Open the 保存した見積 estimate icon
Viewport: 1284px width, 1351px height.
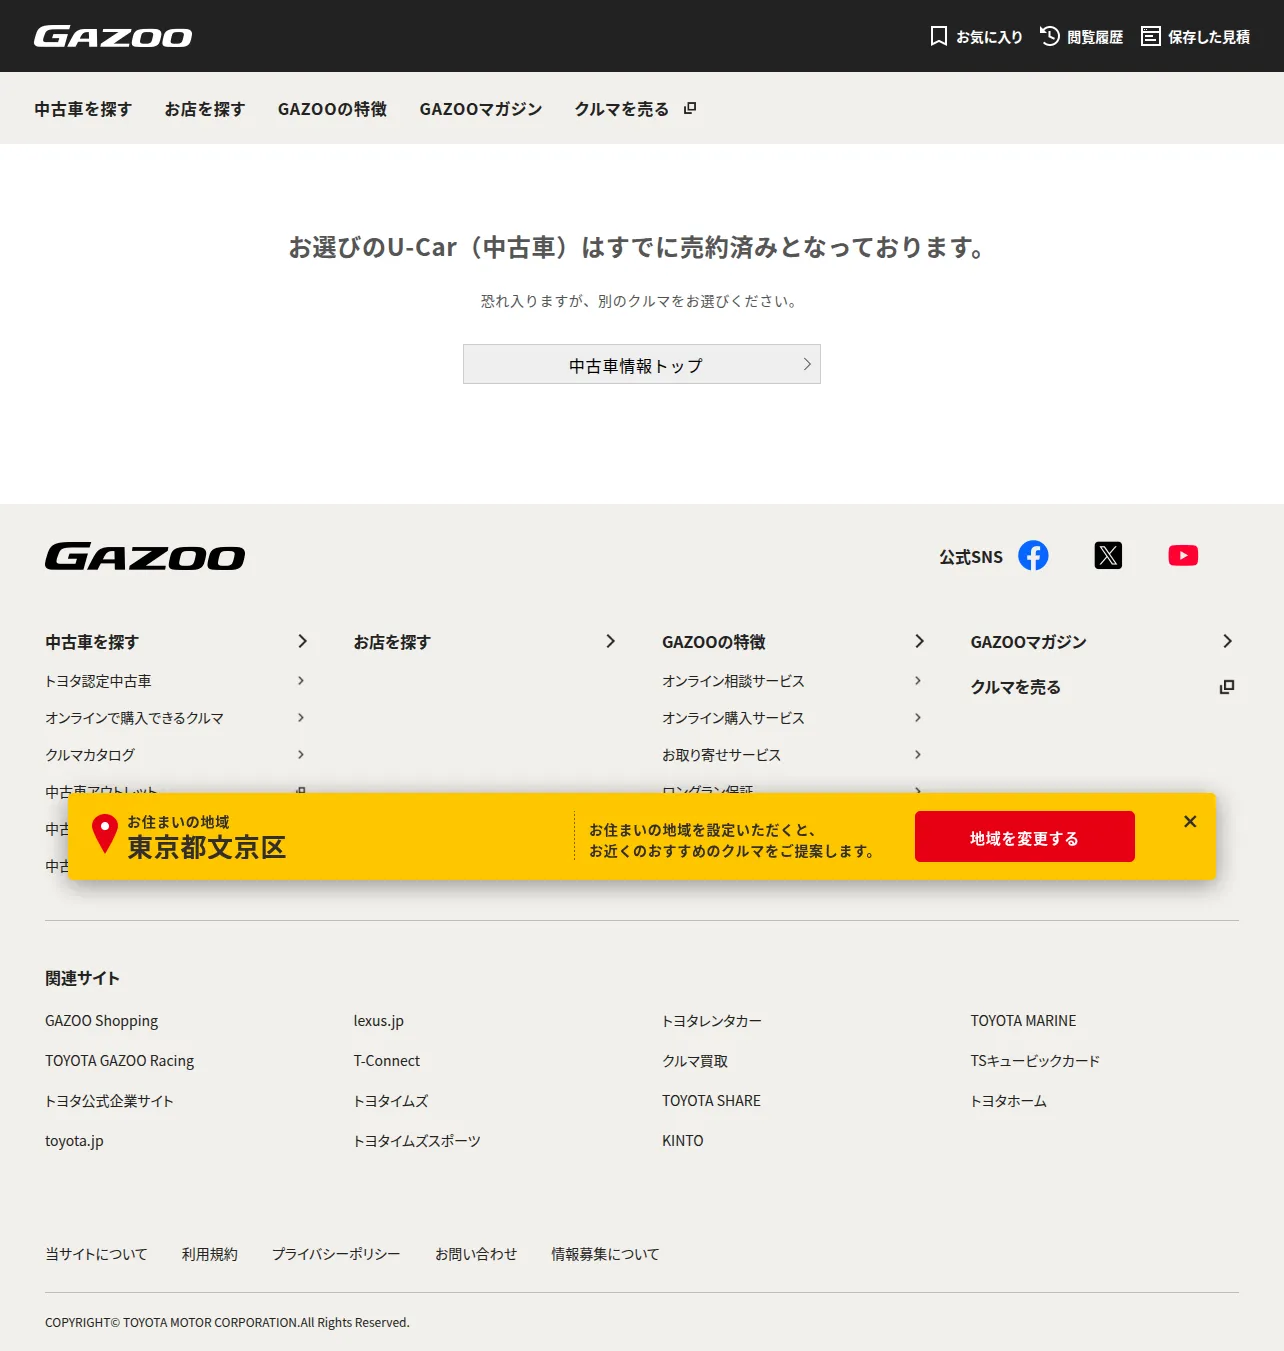coord(1151,36)
